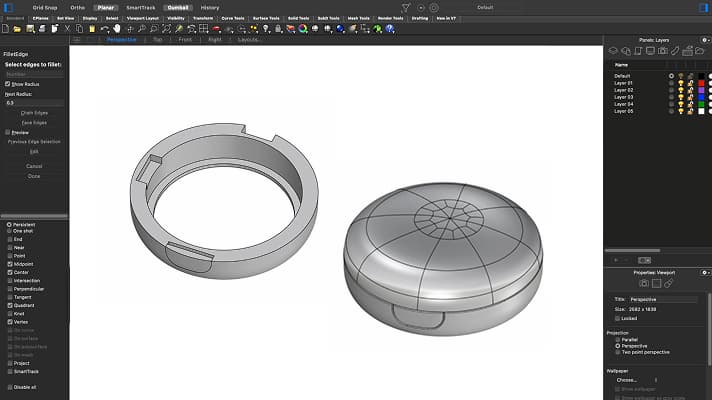Open the Layers panel icon
This screenshot has height=400, width=712.
coord(613,50)
